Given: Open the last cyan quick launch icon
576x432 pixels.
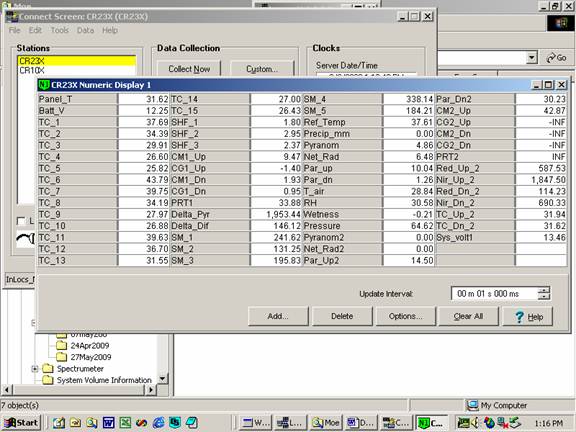Looking at the screenshot, I should click(x=192, y=423).
